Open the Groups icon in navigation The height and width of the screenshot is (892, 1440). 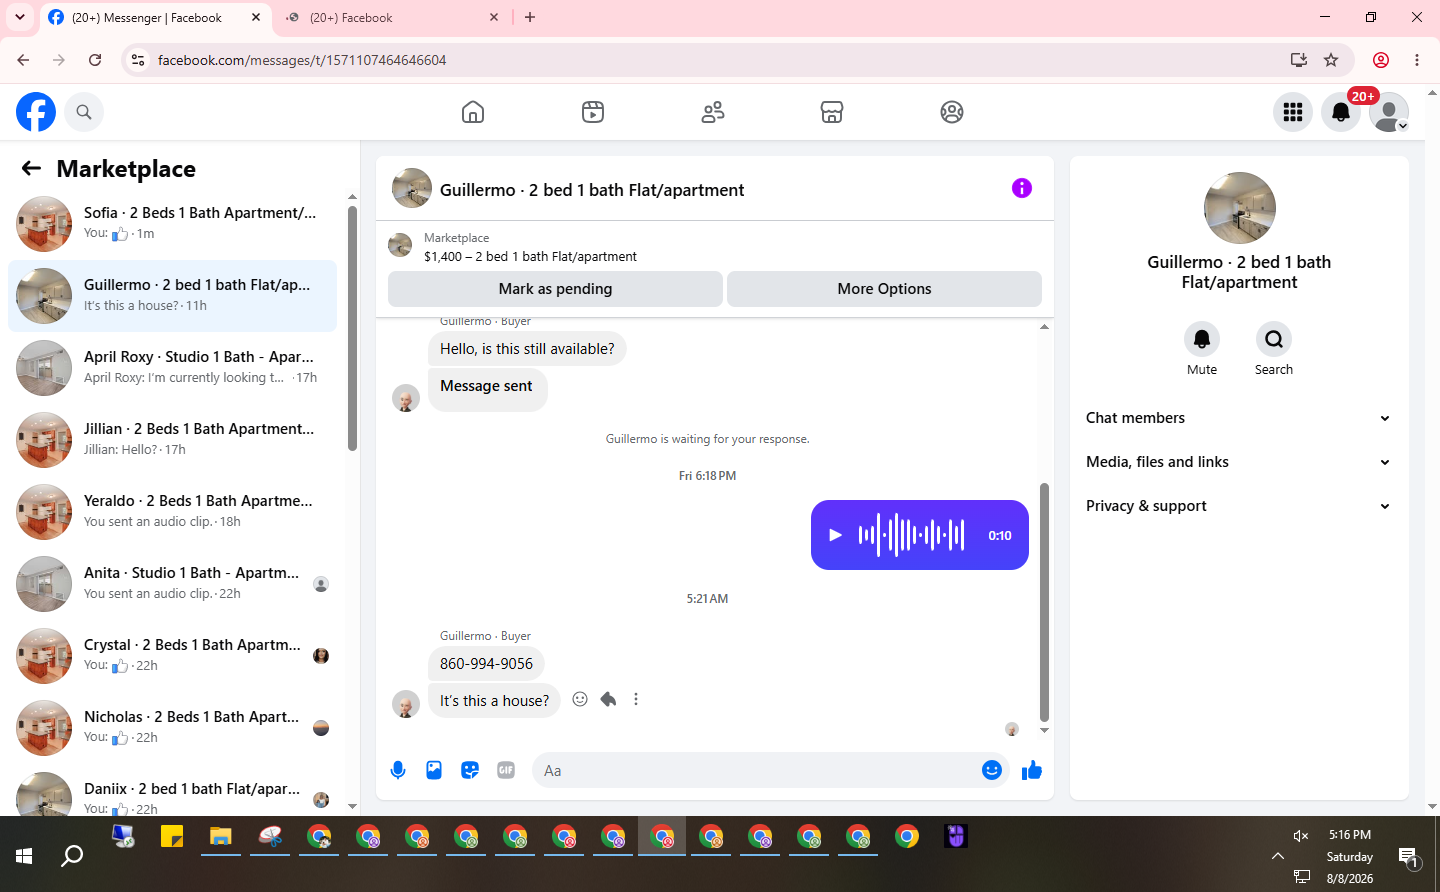tap(952, 112)
